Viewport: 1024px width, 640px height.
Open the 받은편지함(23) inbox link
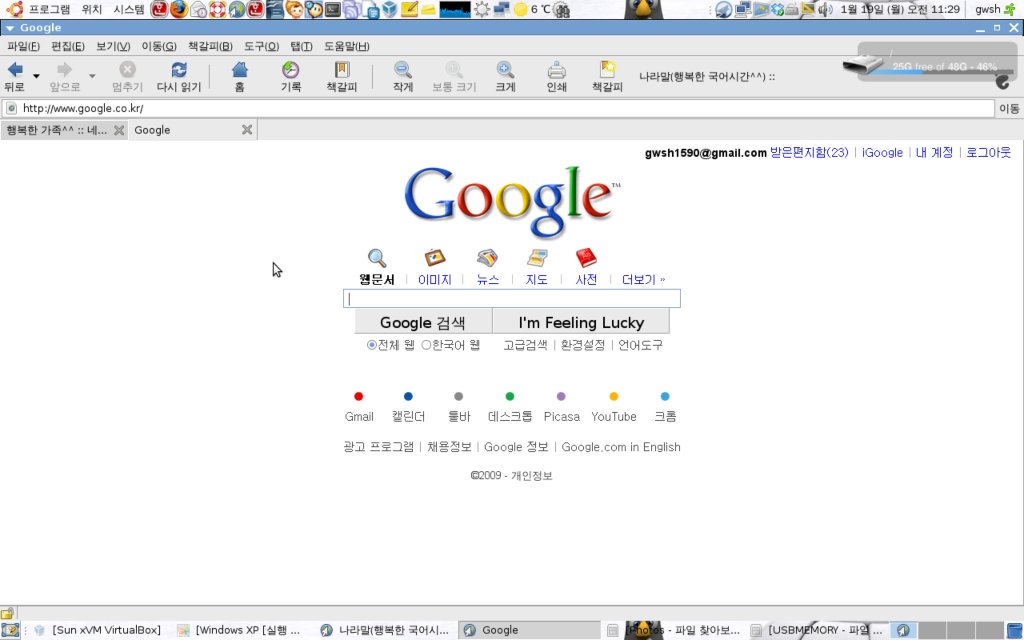point(809,153)
